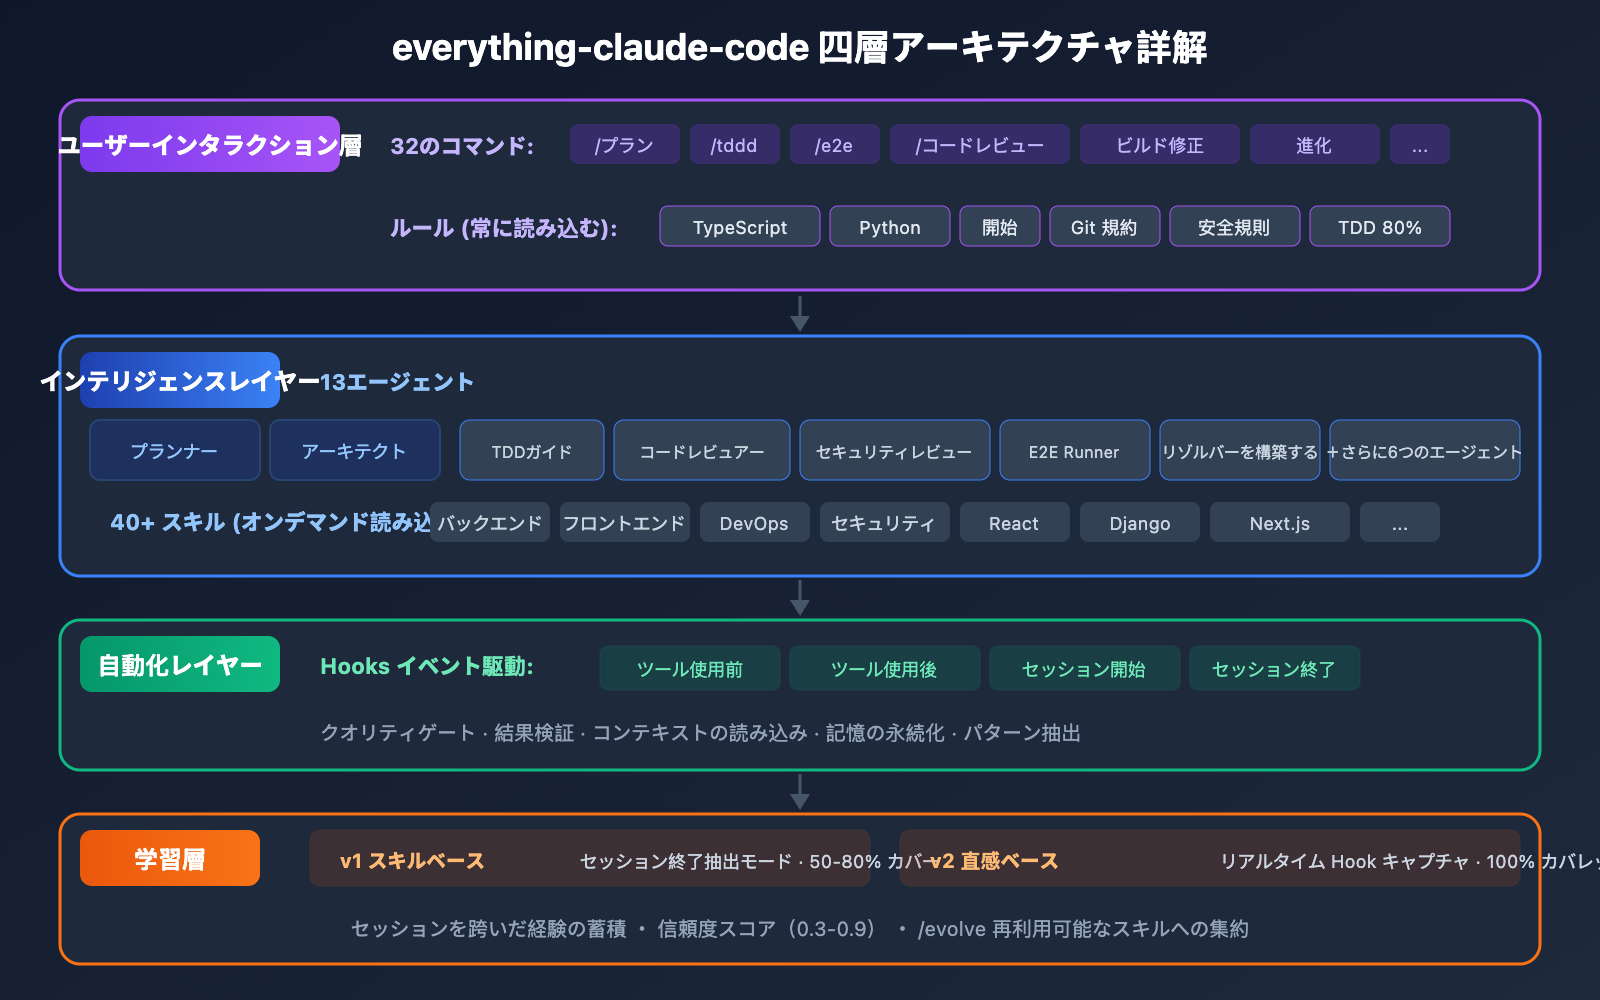The image size is (1600, 1000).
Task: Expand the ... commands overflow pill
Action: click(x=1419, y=144)
